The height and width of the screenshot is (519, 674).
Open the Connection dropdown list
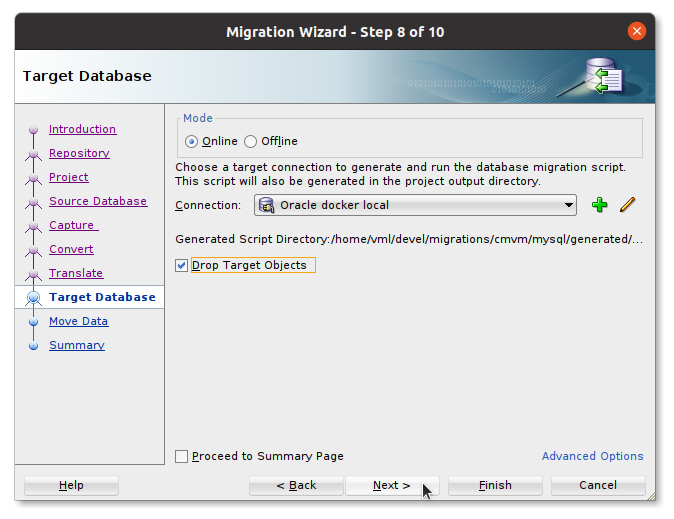tap(568, 205)
